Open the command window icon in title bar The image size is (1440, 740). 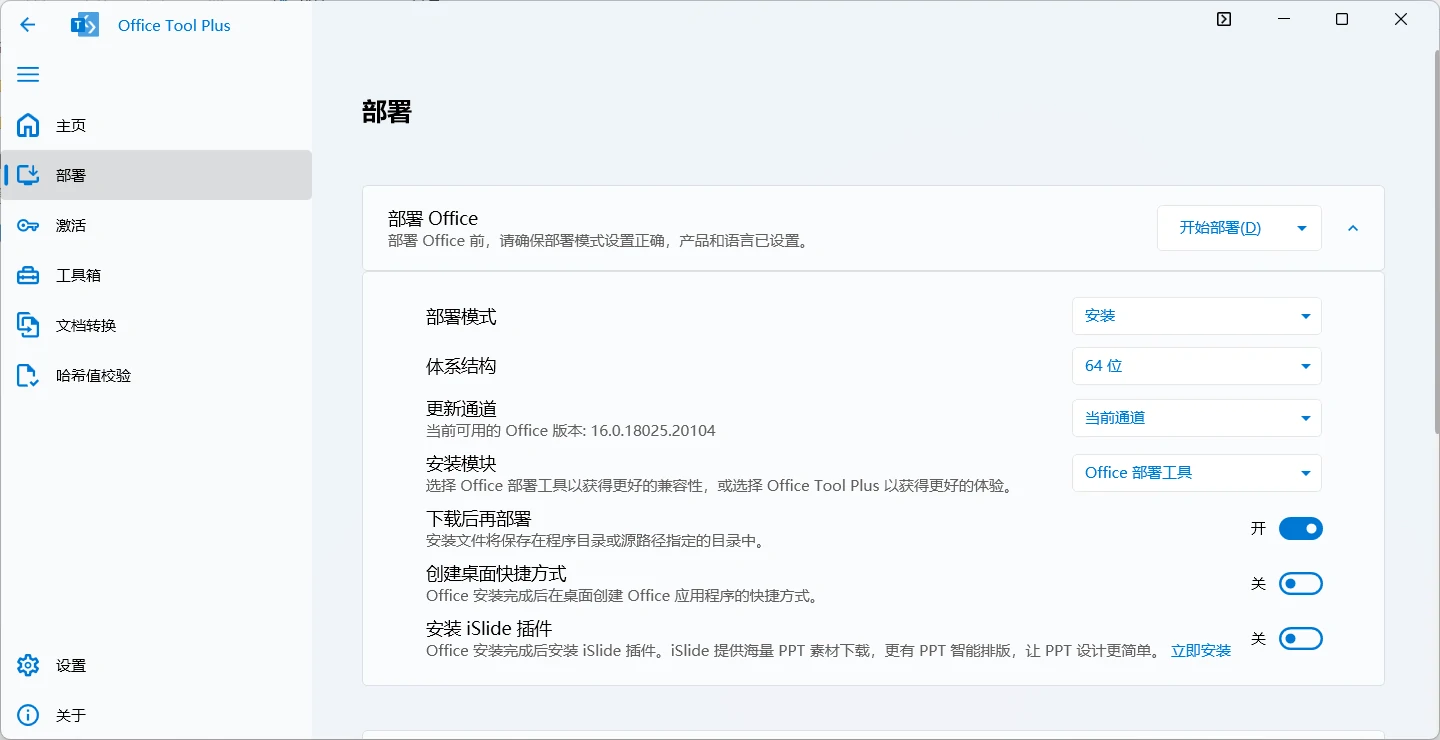[1224, 19]
